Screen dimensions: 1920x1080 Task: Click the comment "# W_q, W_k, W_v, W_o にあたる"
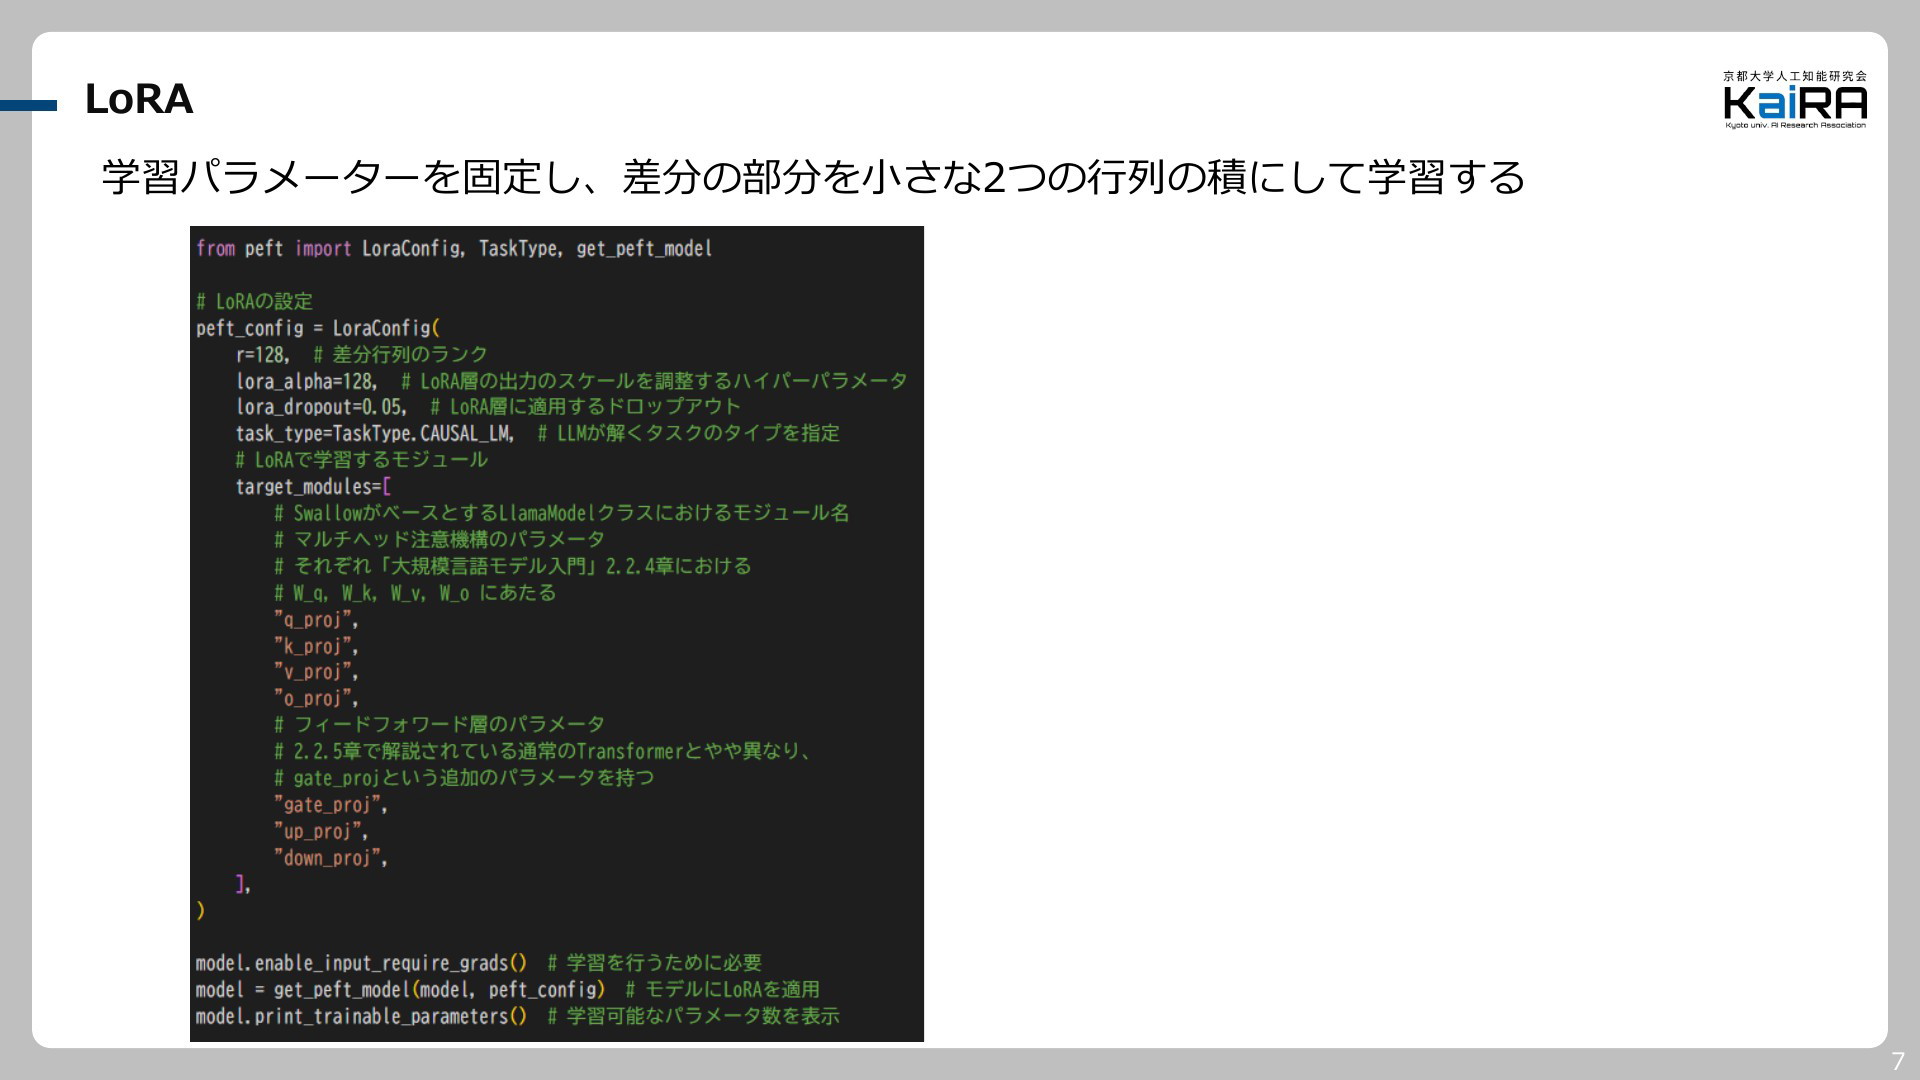pos(415,593)
